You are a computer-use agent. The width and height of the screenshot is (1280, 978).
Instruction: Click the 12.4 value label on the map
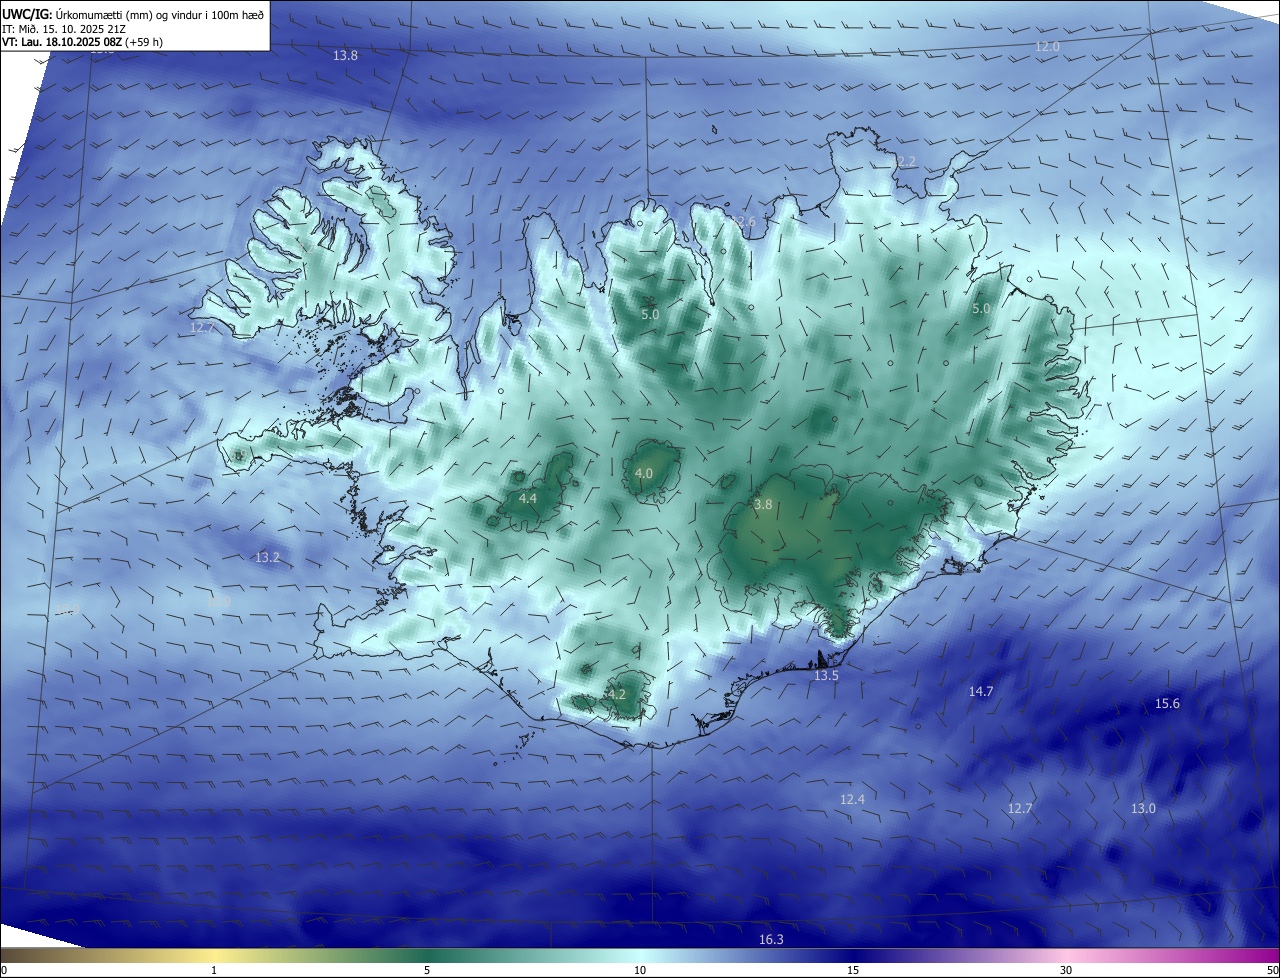[852, 799]
